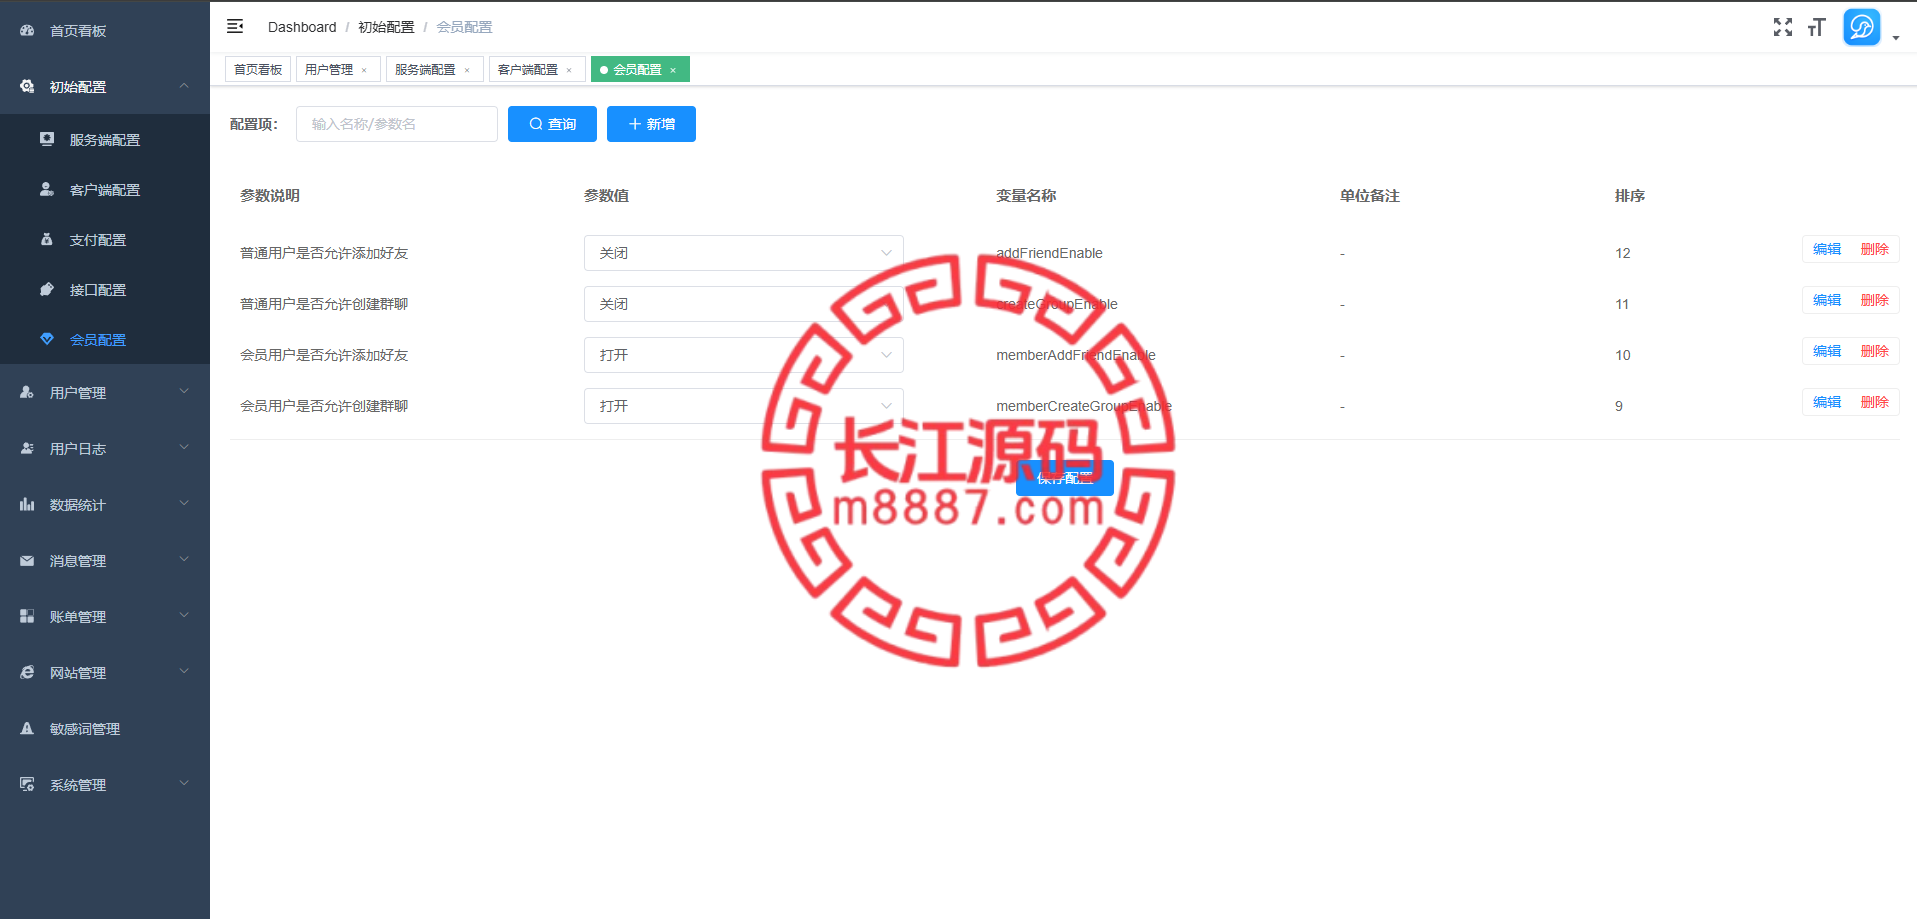
Task: Collapse sidebar with hamburger icon
Action: click(x=235, y=26)
